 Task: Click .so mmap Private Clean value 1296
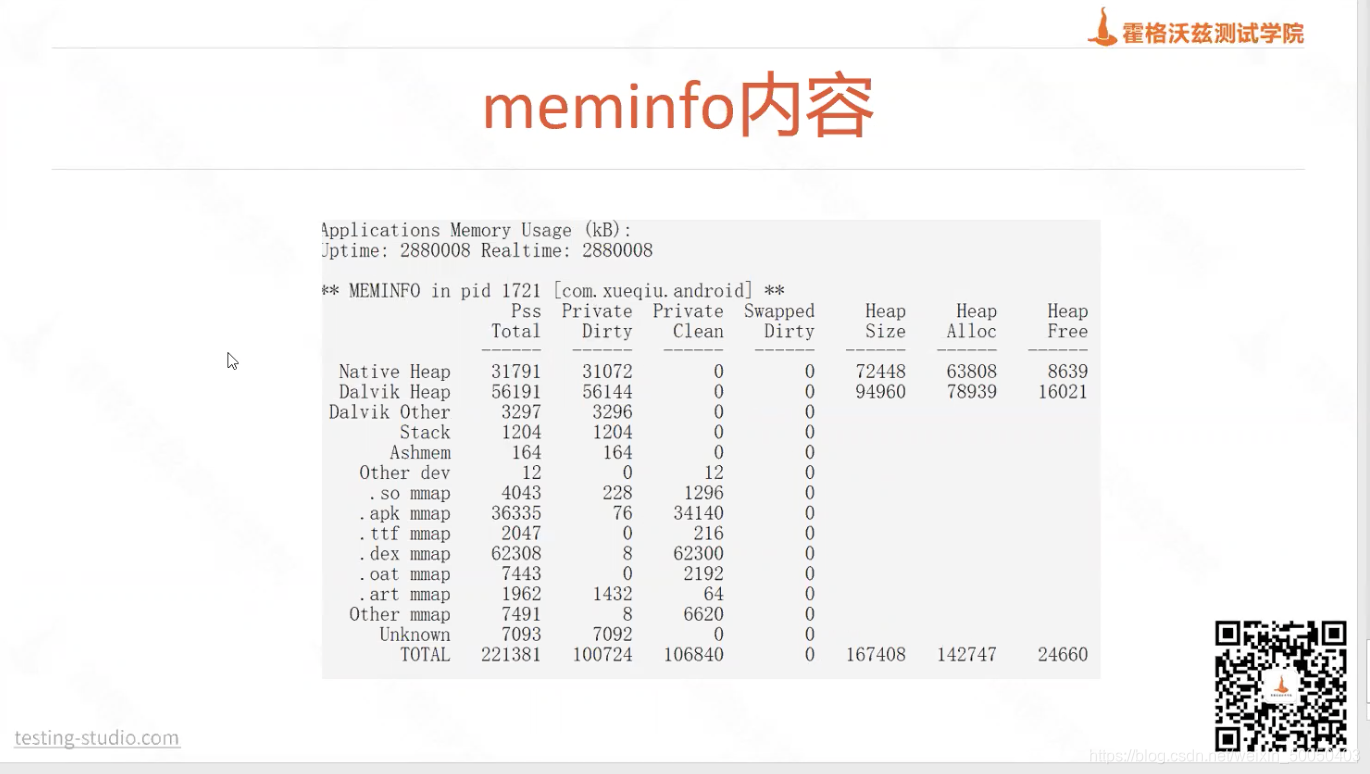pos(703,493)
